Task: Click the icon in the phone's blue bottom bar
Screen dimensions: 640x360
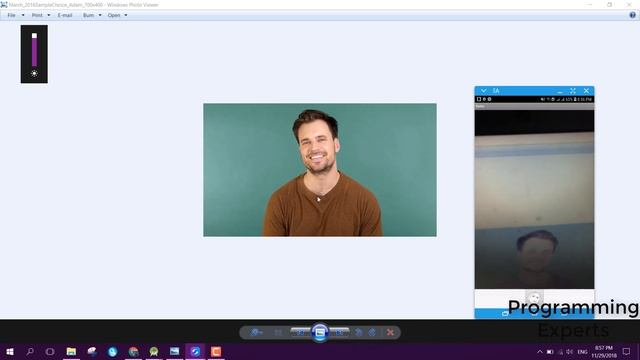Action: tap(505, 313)
